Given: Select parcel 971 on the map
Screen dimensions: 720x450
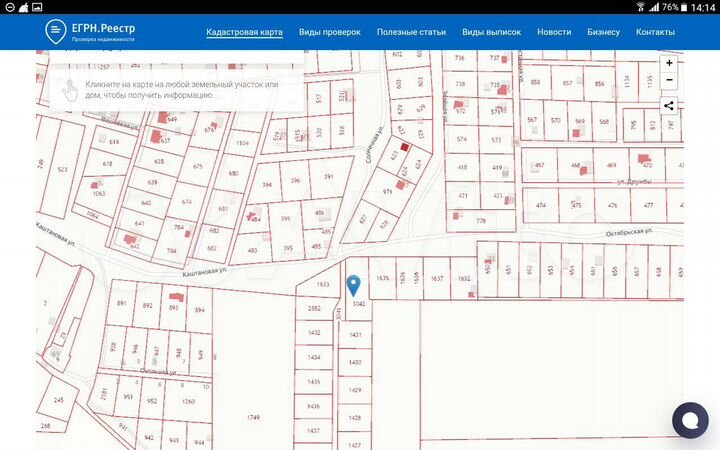Looking at the screenshot, I should (388, 191).
